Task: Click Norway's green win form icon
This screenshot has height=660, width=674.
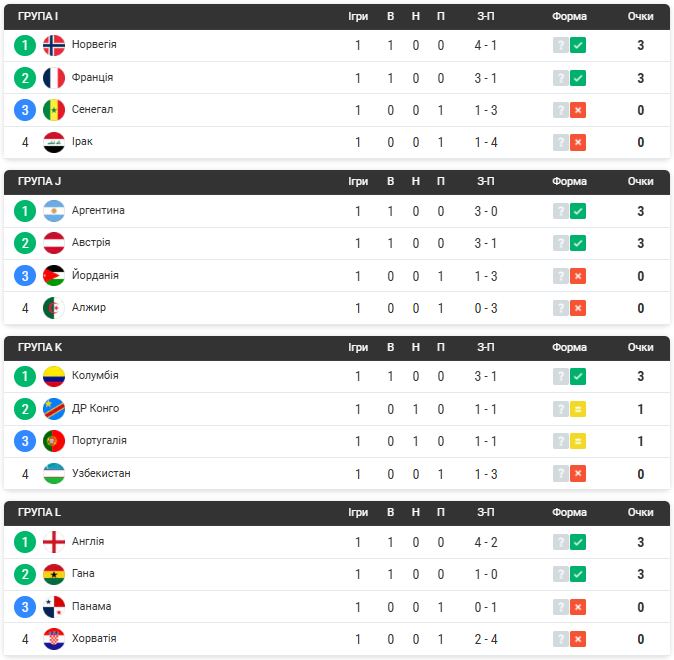Action: coord(578,45)
